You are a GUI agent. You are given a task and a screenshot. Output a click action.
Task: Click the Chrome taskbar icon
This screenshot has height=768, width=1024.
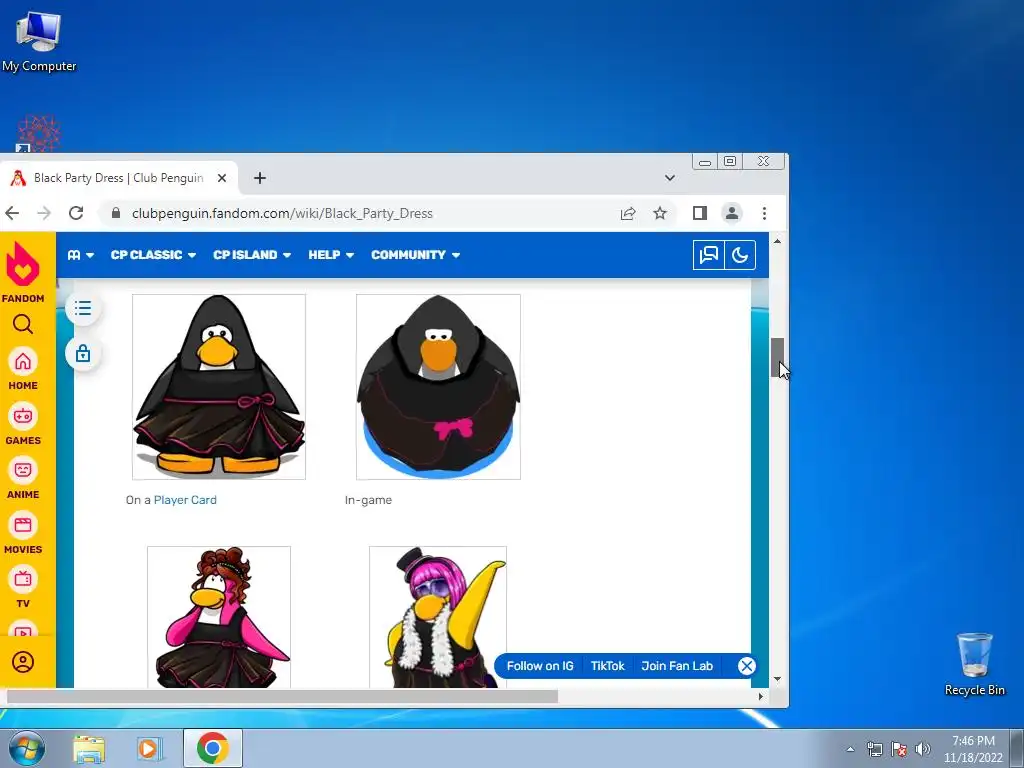tap(212, 748)
